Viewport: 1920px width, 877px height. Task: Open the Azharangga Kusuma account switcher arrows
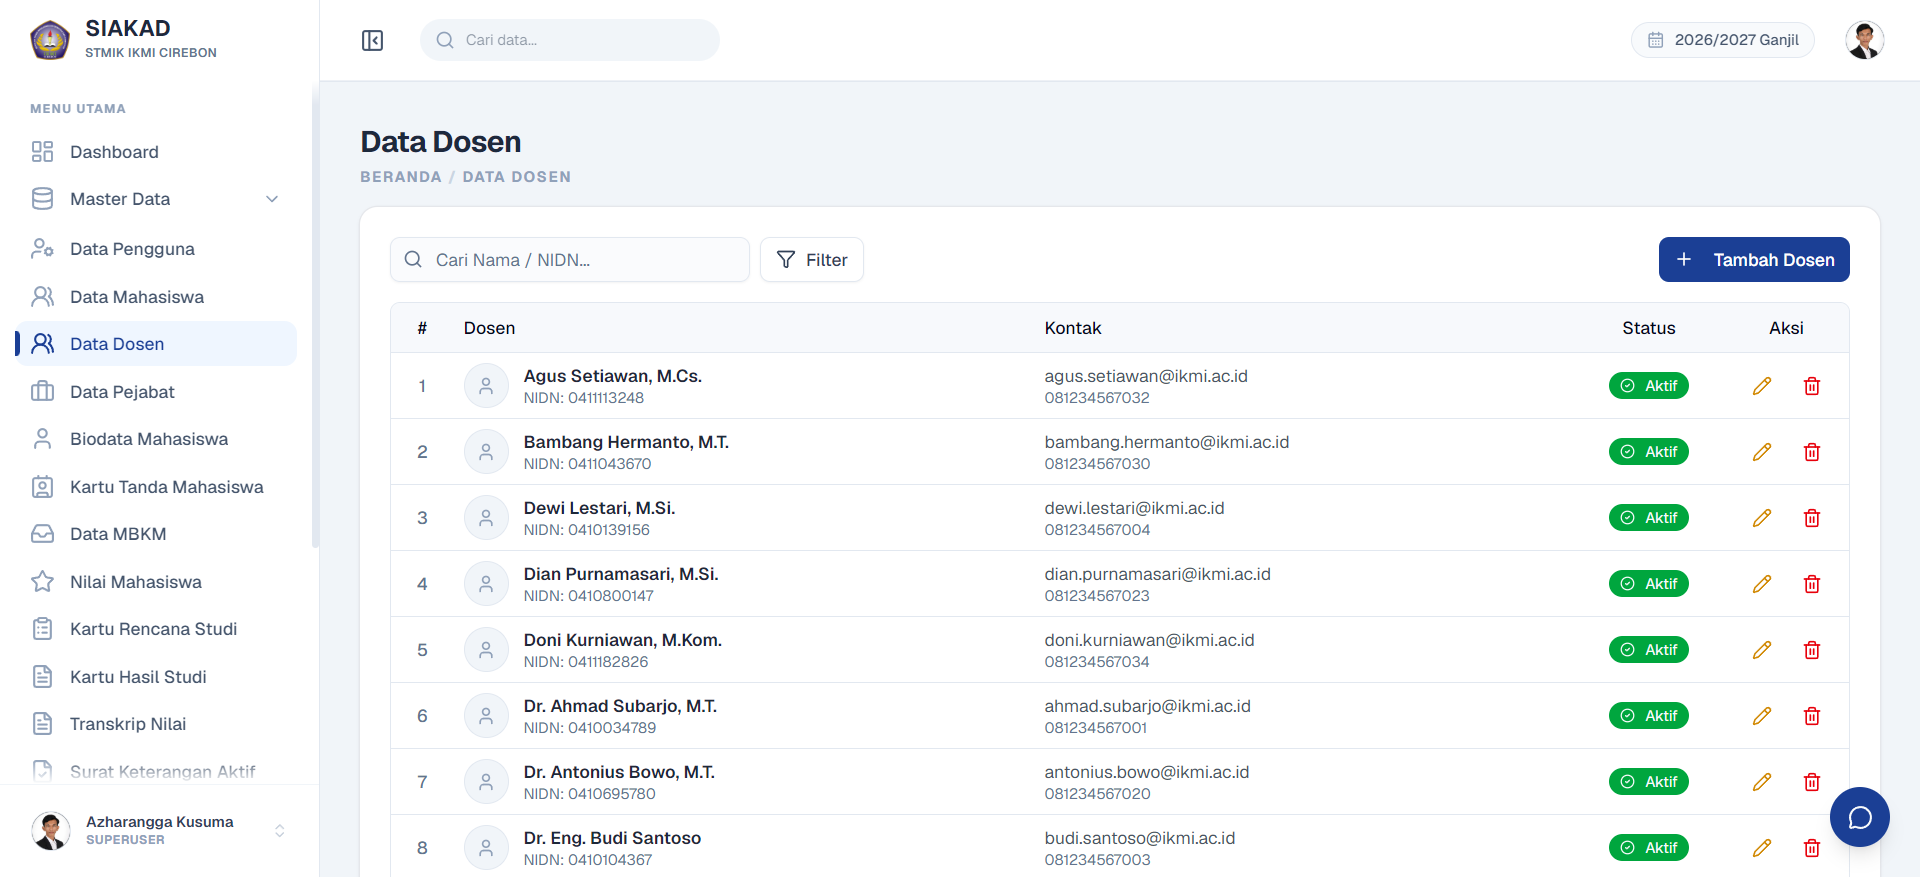tap(280, 831)
